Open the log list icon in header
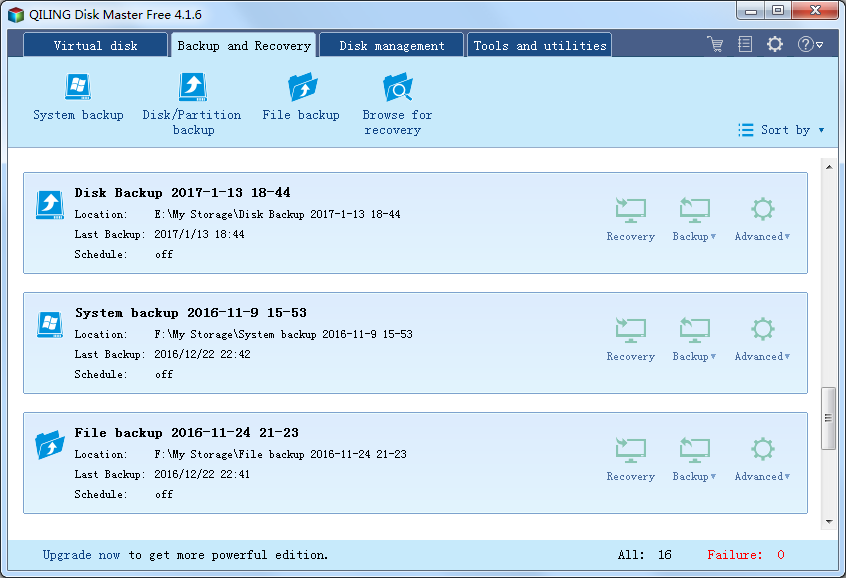Viewport: 846px width, 578px height. [x=745, y=44]
